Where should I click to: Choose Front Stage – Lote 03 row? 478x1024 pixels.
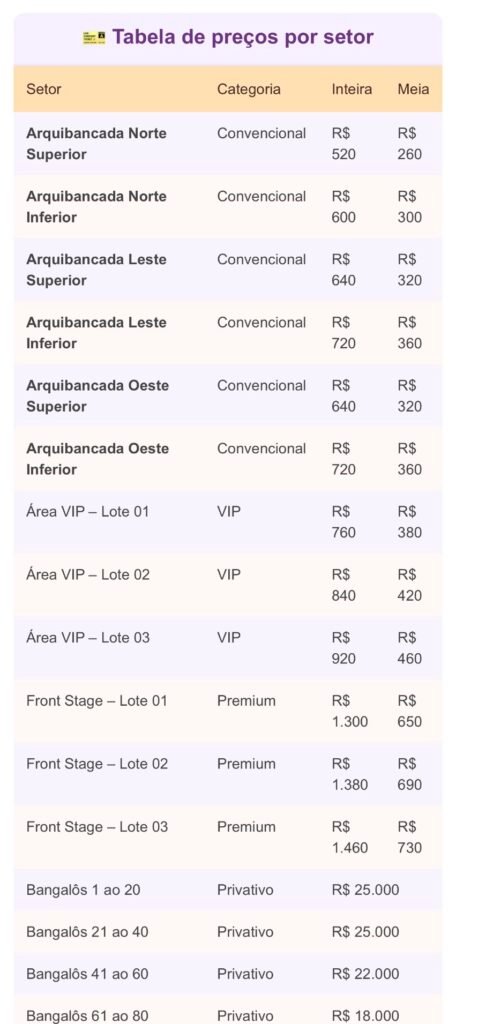(x=227, y=837)
